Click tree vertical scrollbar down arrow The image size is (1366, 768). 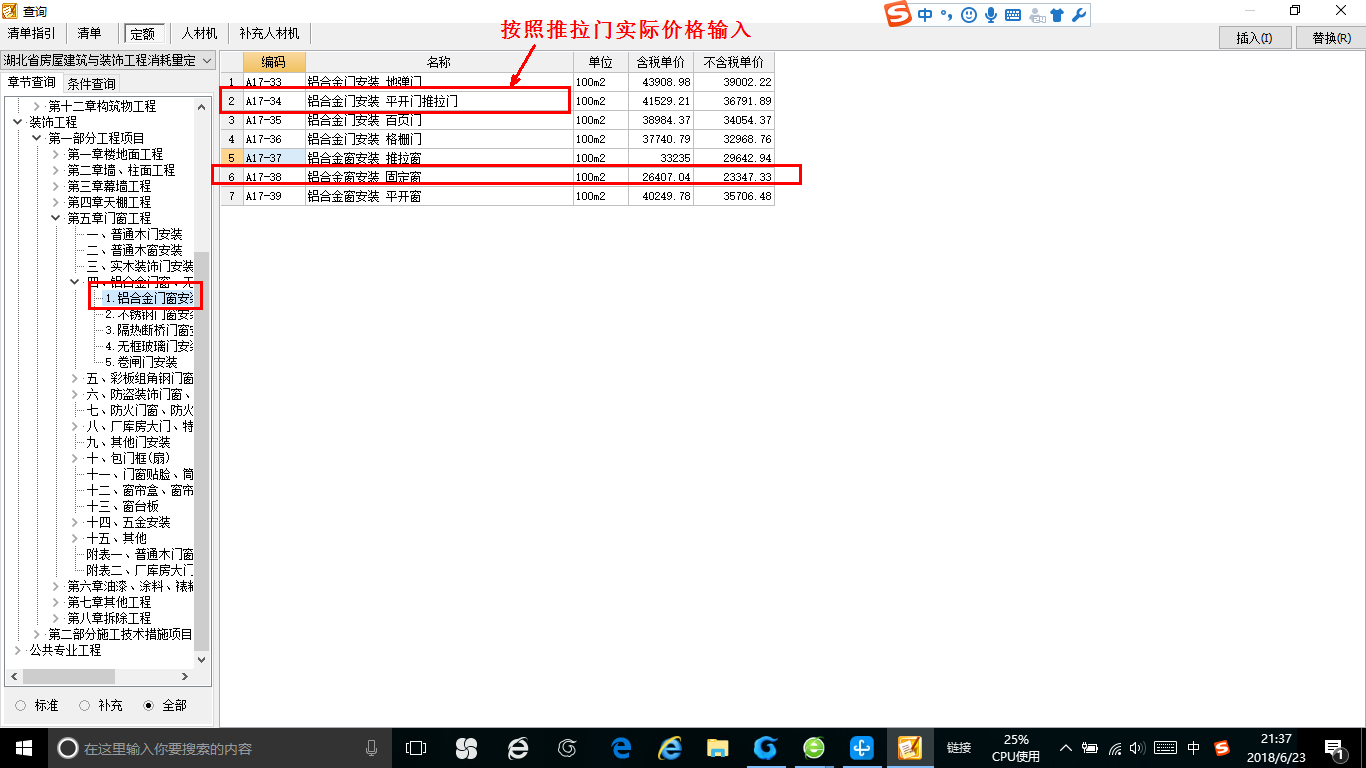pyautogui.click(x=203, y=660)
